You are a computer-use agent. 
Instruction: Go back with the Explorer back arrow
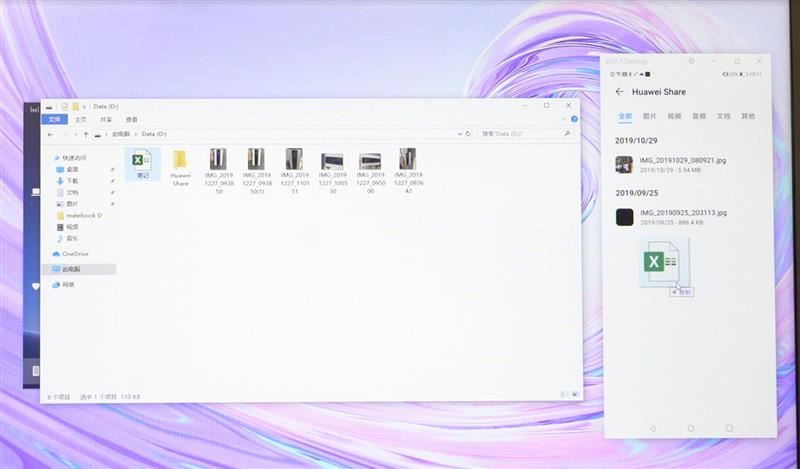[x=50, y=134]
